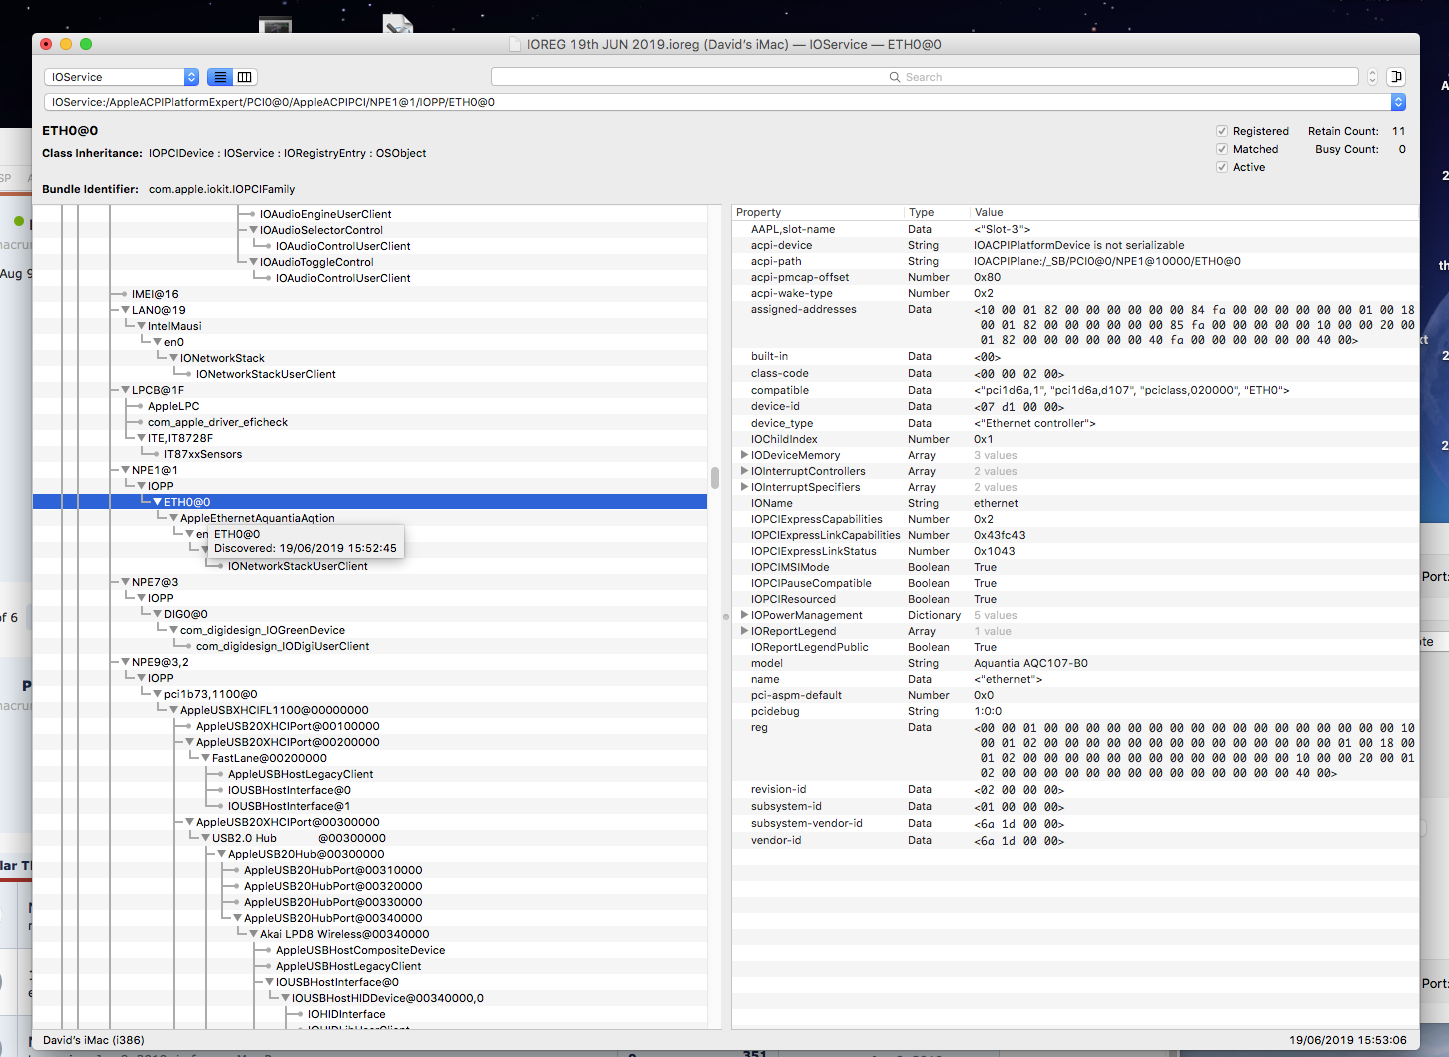The image size is (1449, 1057).
Task: Open the path history dropdown arrow
Action: 1398,102
